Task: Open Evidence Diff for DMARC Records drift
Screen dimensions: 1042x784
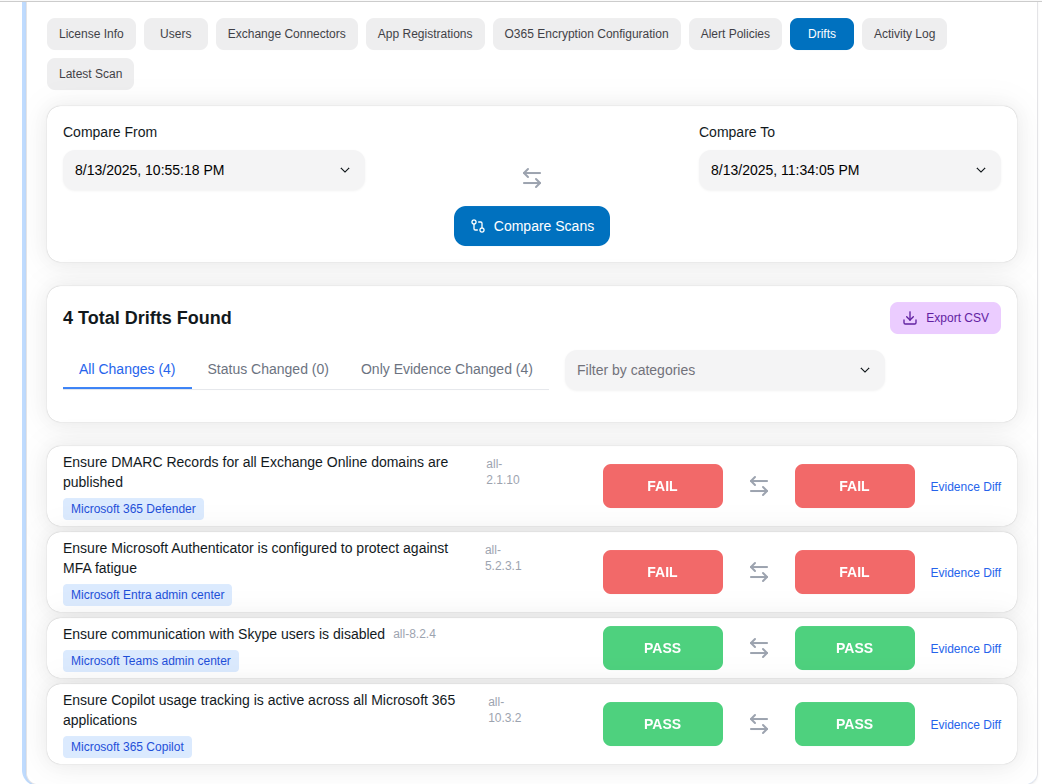Action: click(965, 486)
